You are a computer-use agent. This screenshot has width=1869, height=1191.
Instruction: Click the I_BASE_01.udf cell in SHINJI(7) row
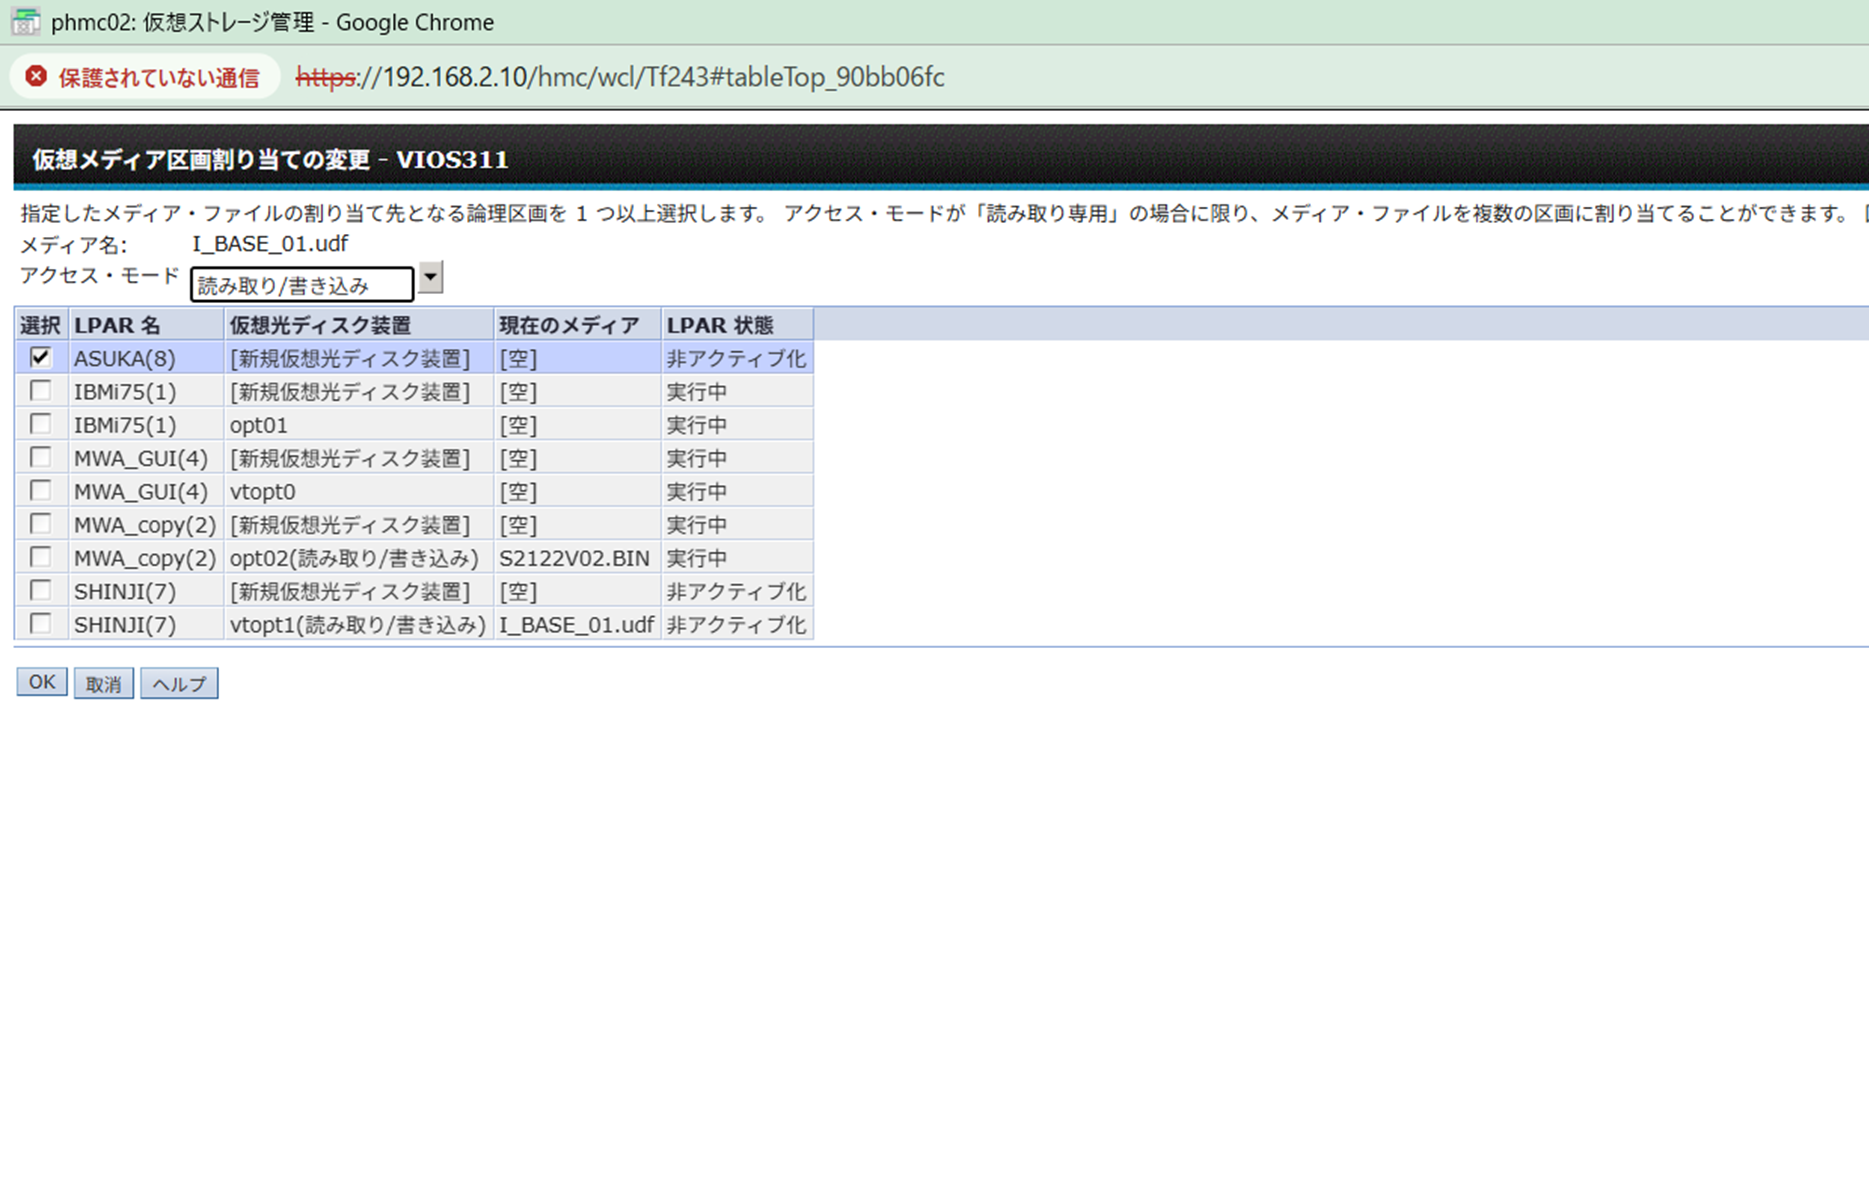[578, 625]
